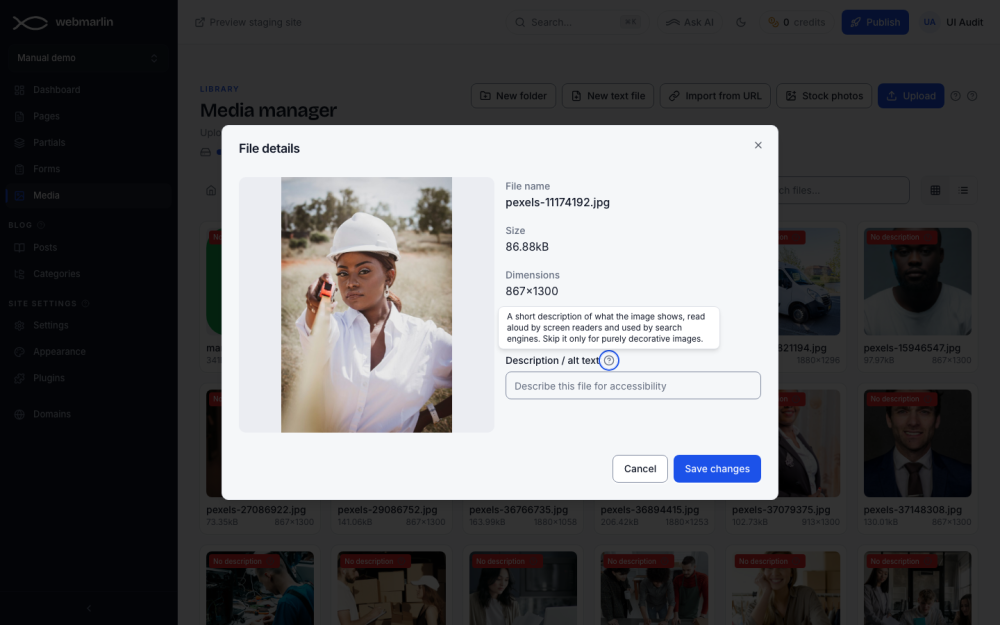Expand the Manual demo site selector
This screenshot has width=1000, height=625.
pos(87,58)
